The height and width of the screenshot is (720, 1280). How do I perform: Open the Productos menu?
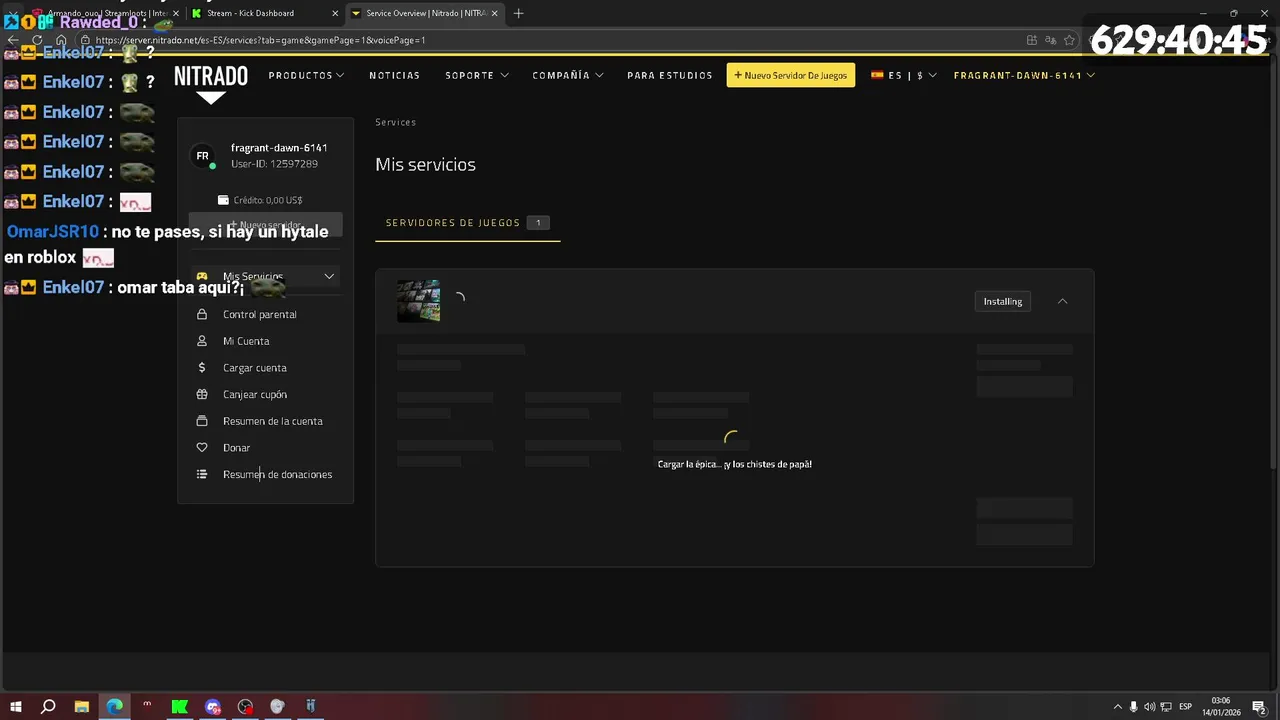click(x=306, y=75)
